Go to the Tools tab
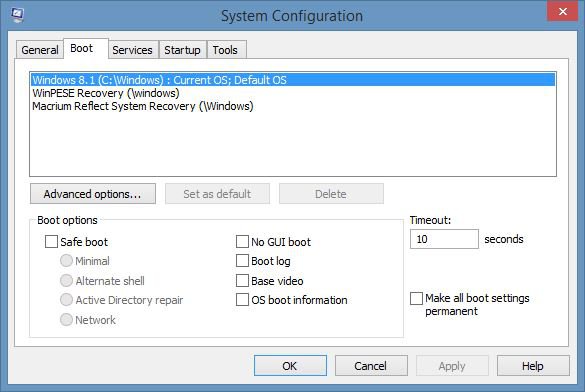Image resolution: width=585 pixels, height=392 pixels. point(225,50)
